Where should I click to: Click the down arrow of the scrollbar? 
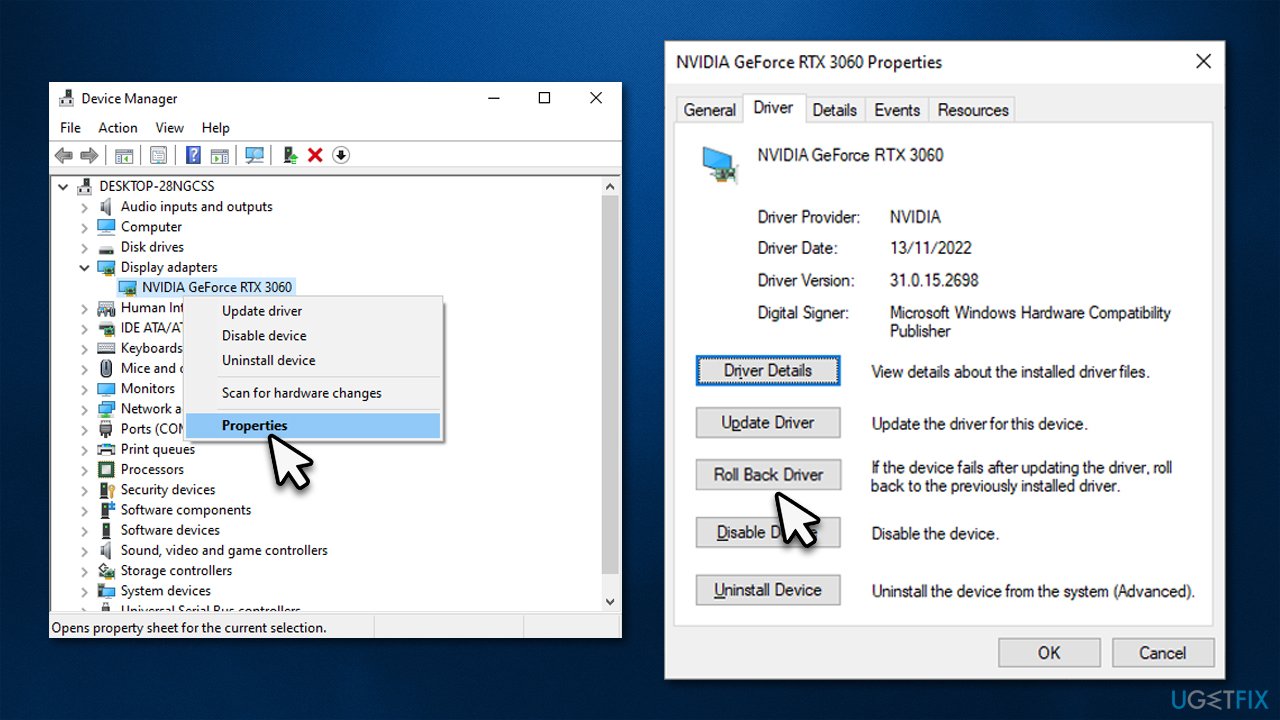[610, 601]
